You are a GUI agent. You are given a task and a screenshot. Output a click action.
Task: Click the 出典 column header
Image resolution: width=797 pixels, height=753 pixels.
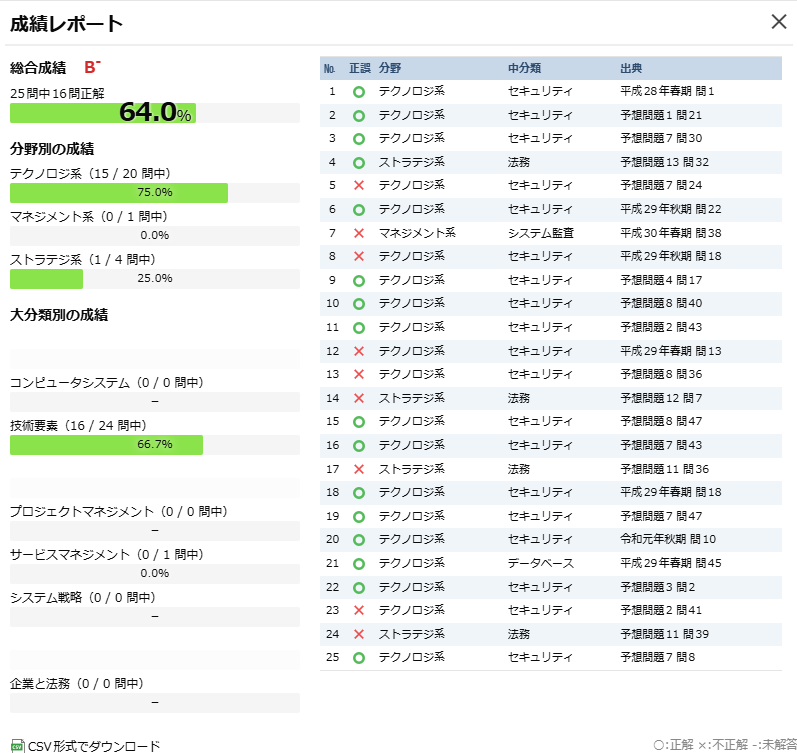(x=631, y=68)
